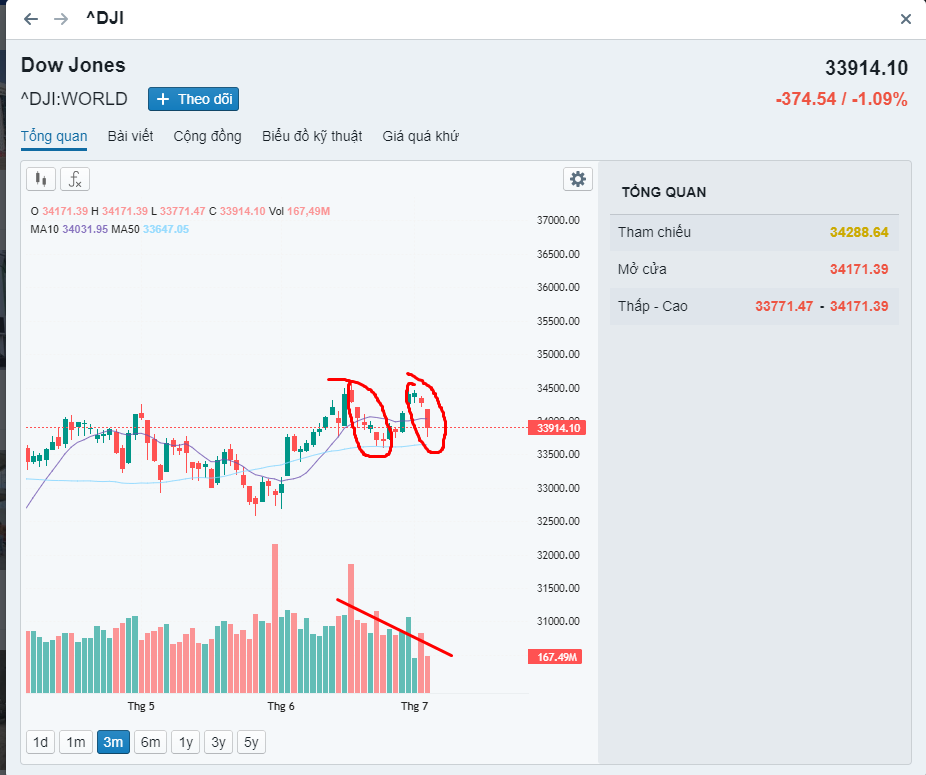Go forward with right arrow
This screenshot has height=775, width=926.
[61, 19]
